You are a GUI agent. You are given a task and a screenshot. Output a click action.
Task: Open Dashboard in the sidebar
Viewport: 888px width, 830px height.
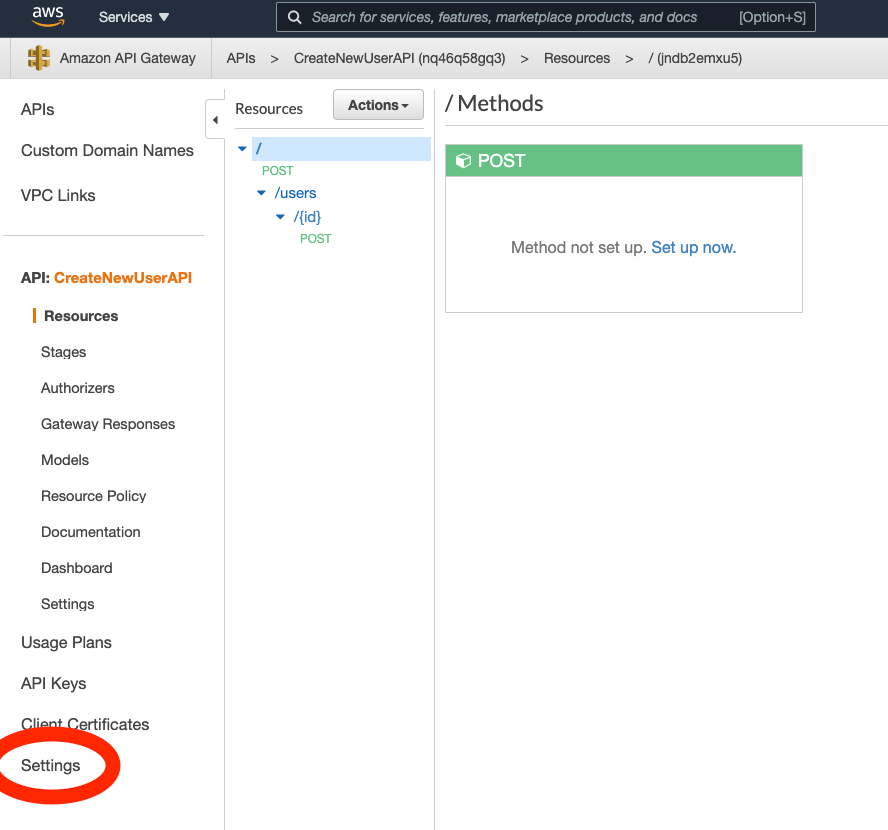point(76,568)
